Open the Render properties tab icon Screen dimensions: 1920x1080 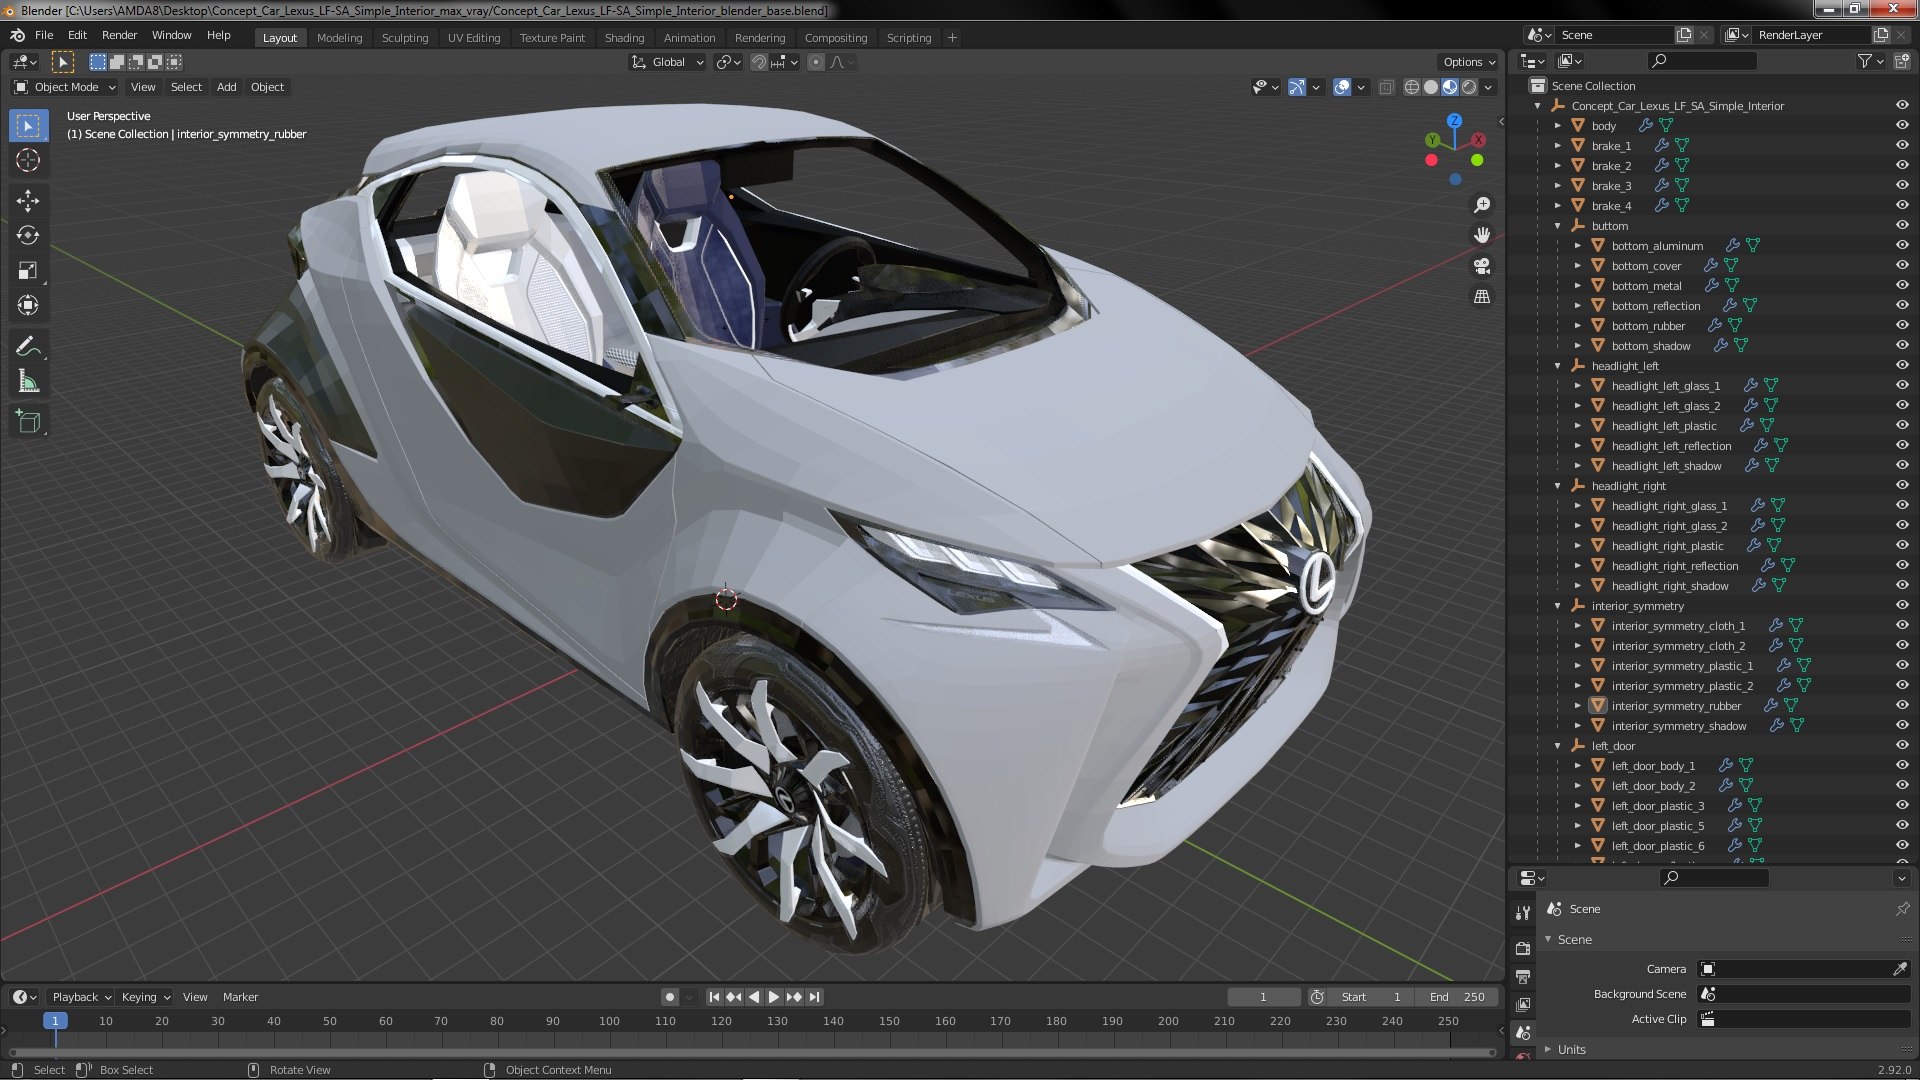(1523, 948)
